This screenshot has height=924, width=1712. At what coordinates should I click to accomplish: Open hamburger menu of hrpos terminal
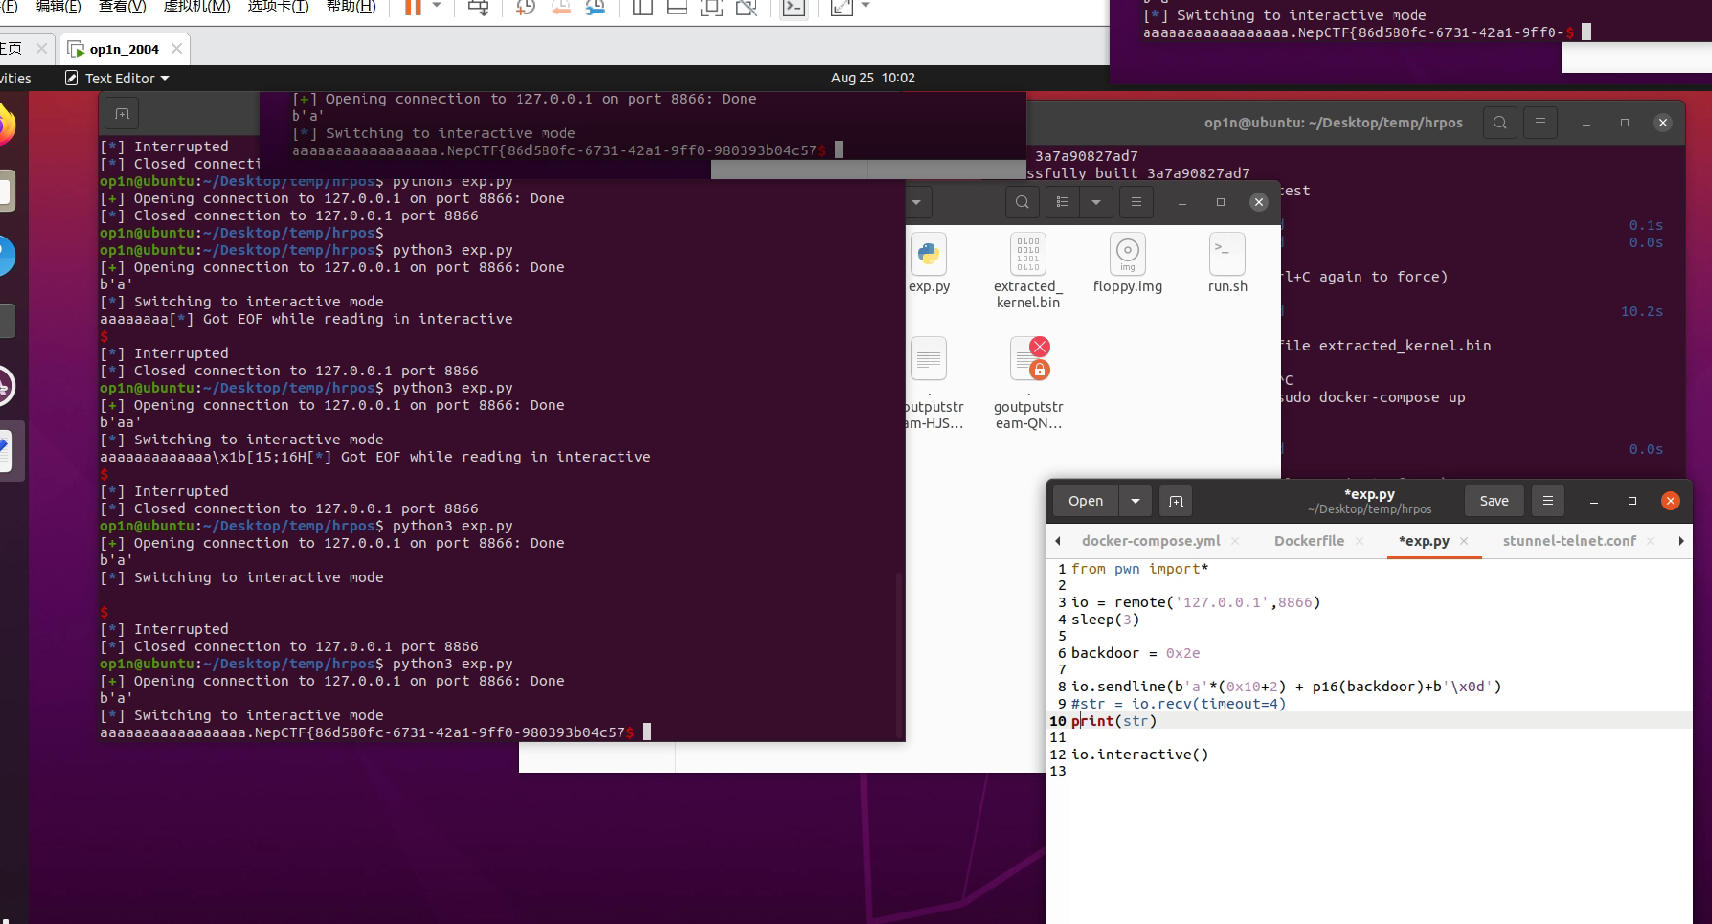click(1540, 122)
